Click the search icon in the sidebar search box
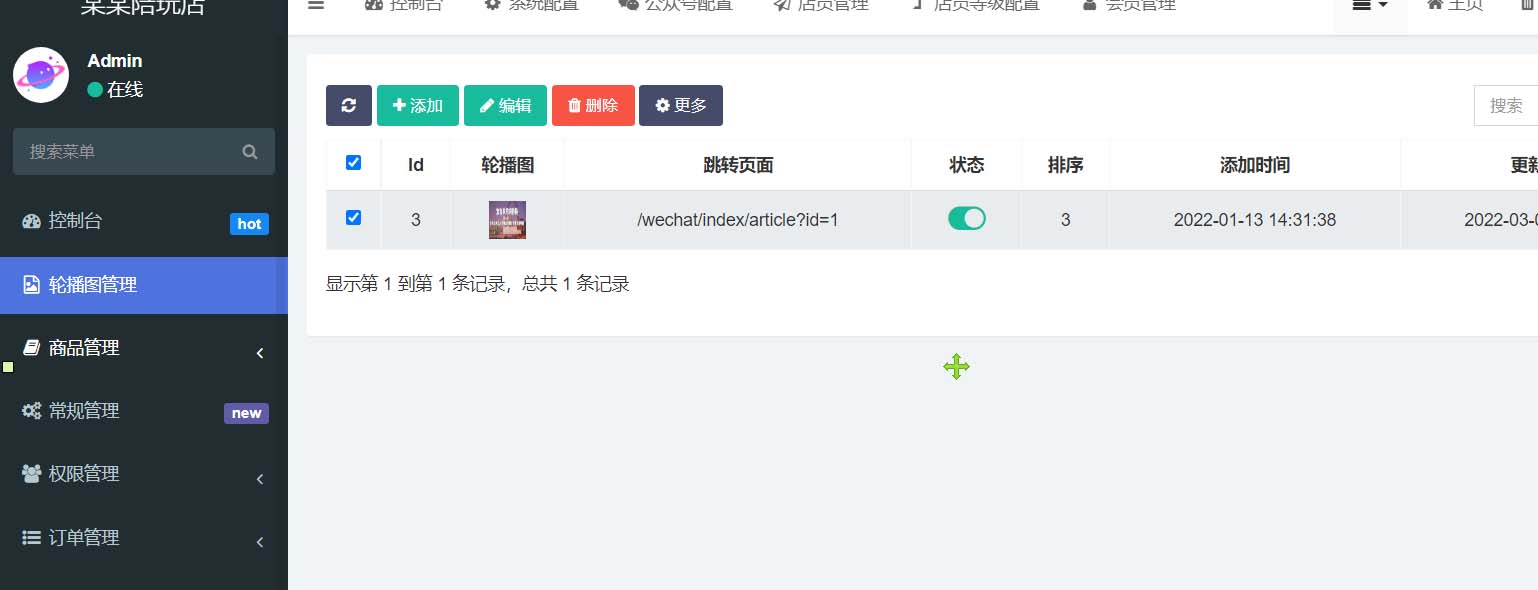This screenshot has height=590, width=1538. point(249,151)
